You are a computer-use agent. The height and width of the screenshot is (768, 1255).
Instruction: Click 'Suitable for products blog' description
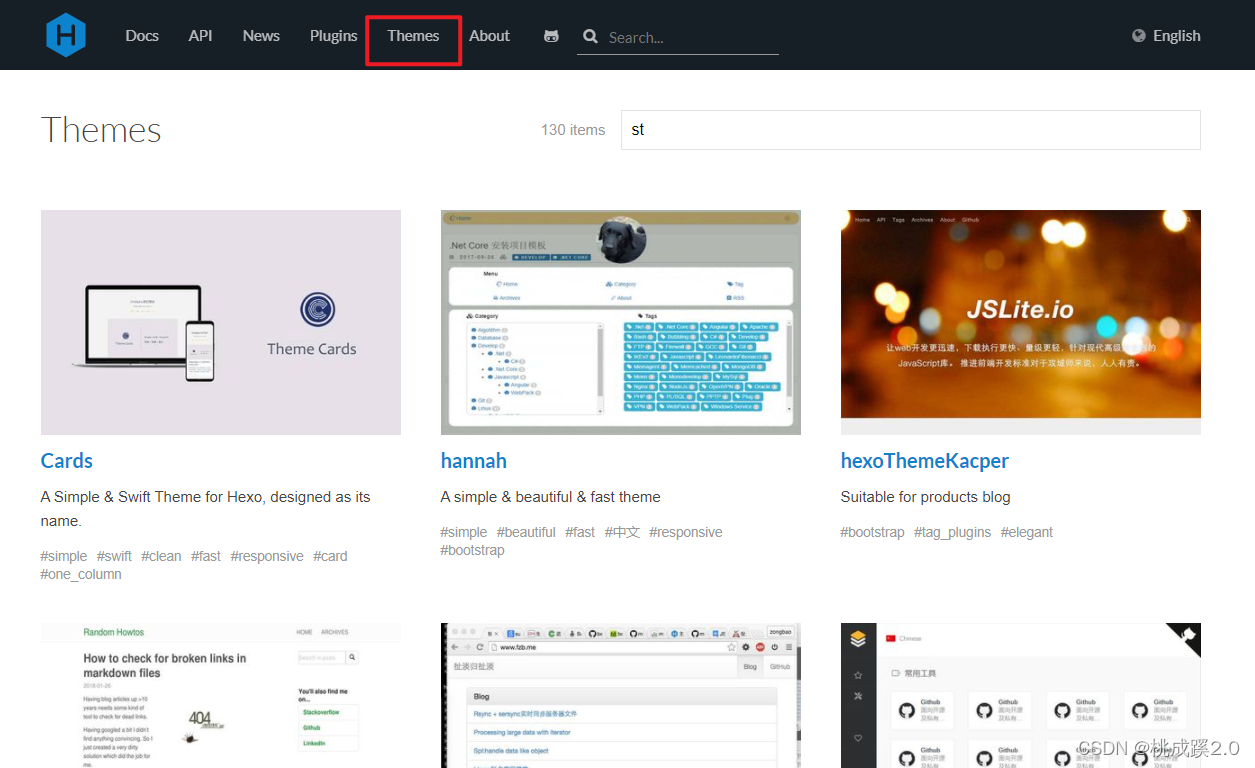pos(926,497)
